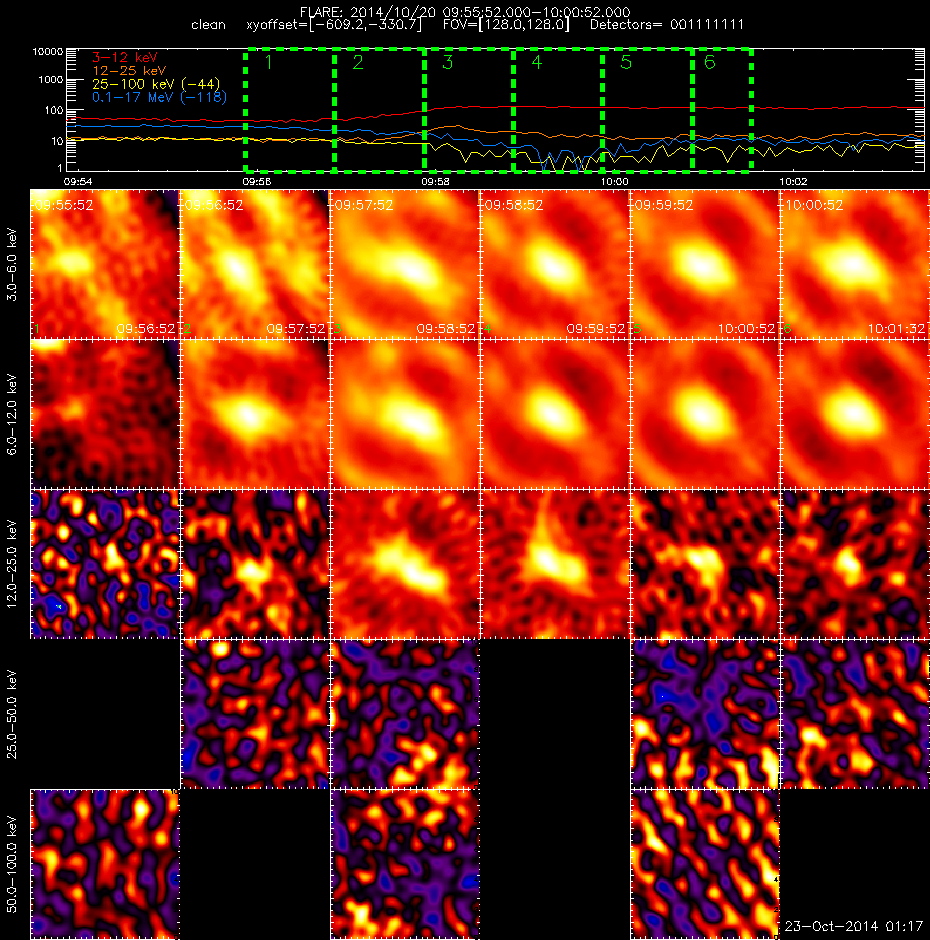
Task: Choose the 50.0-100.0 keV image in interval 1 column
Action: (x=105, y=864)
